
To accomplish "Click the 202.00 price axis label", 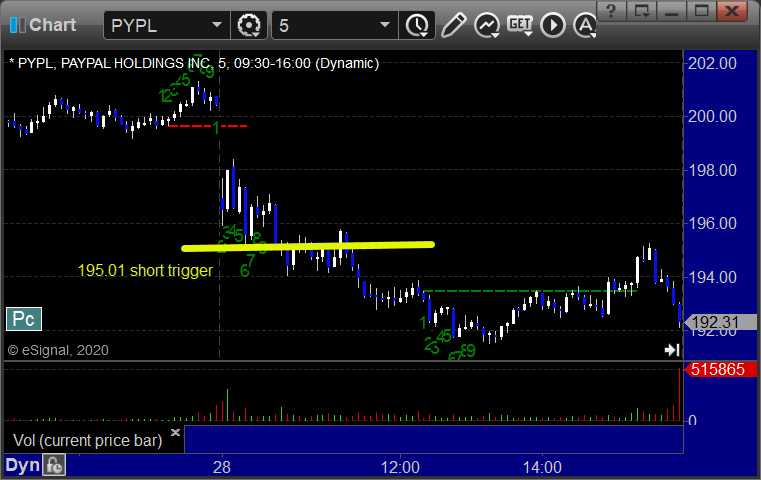I will click(x=712, y=63).
